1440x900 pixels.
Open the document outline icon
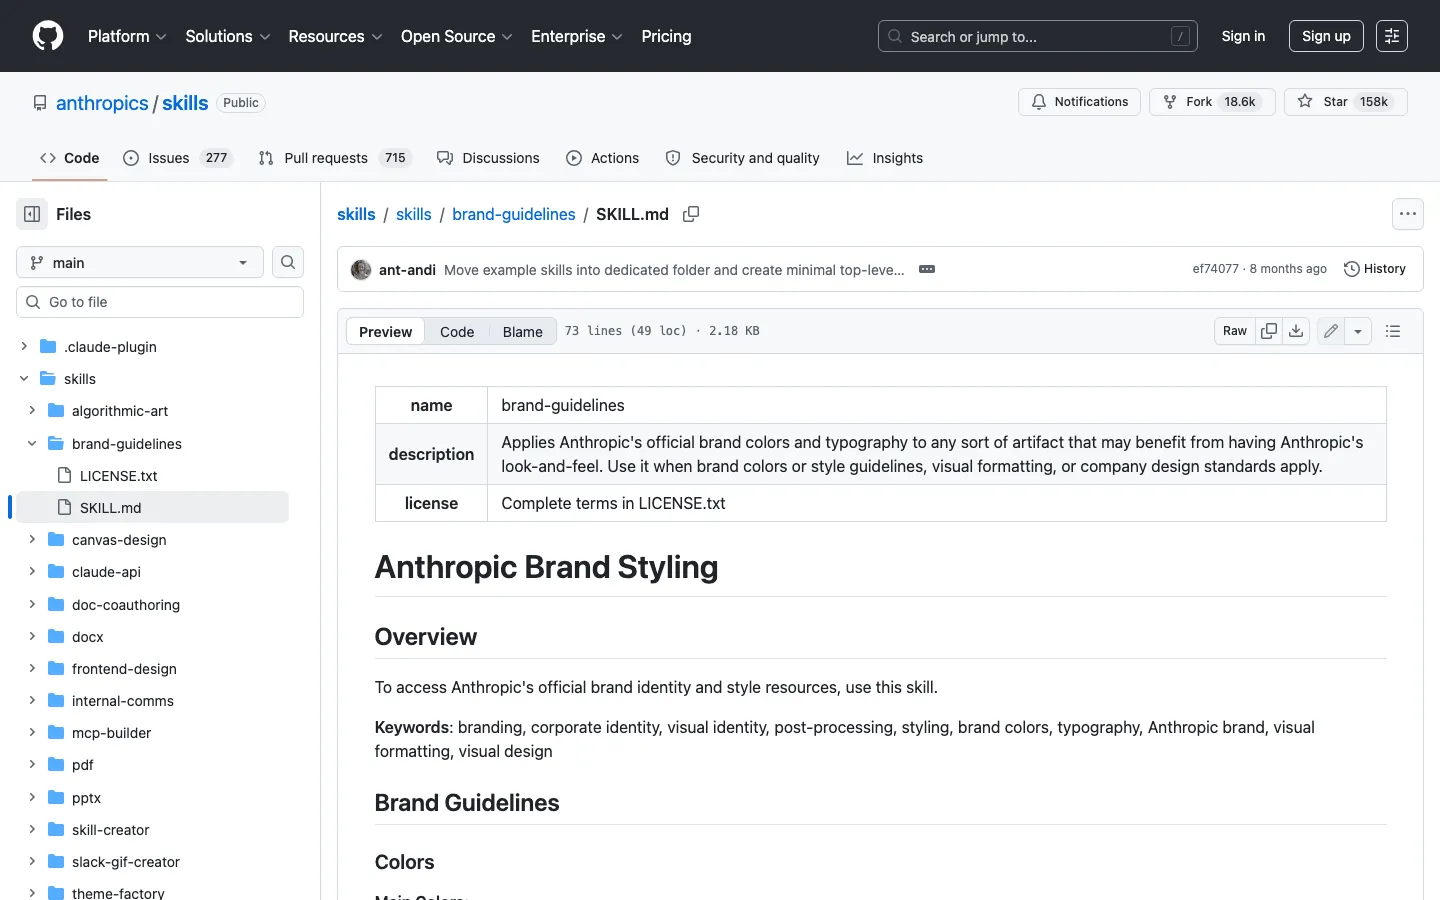[x=1393, y=331]
